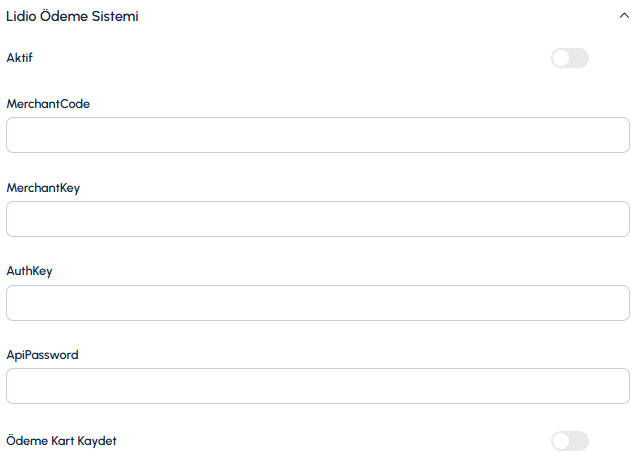This screenshot has width=636, height=464.
Task: Click the AuthKey field label
Action: 30,271
